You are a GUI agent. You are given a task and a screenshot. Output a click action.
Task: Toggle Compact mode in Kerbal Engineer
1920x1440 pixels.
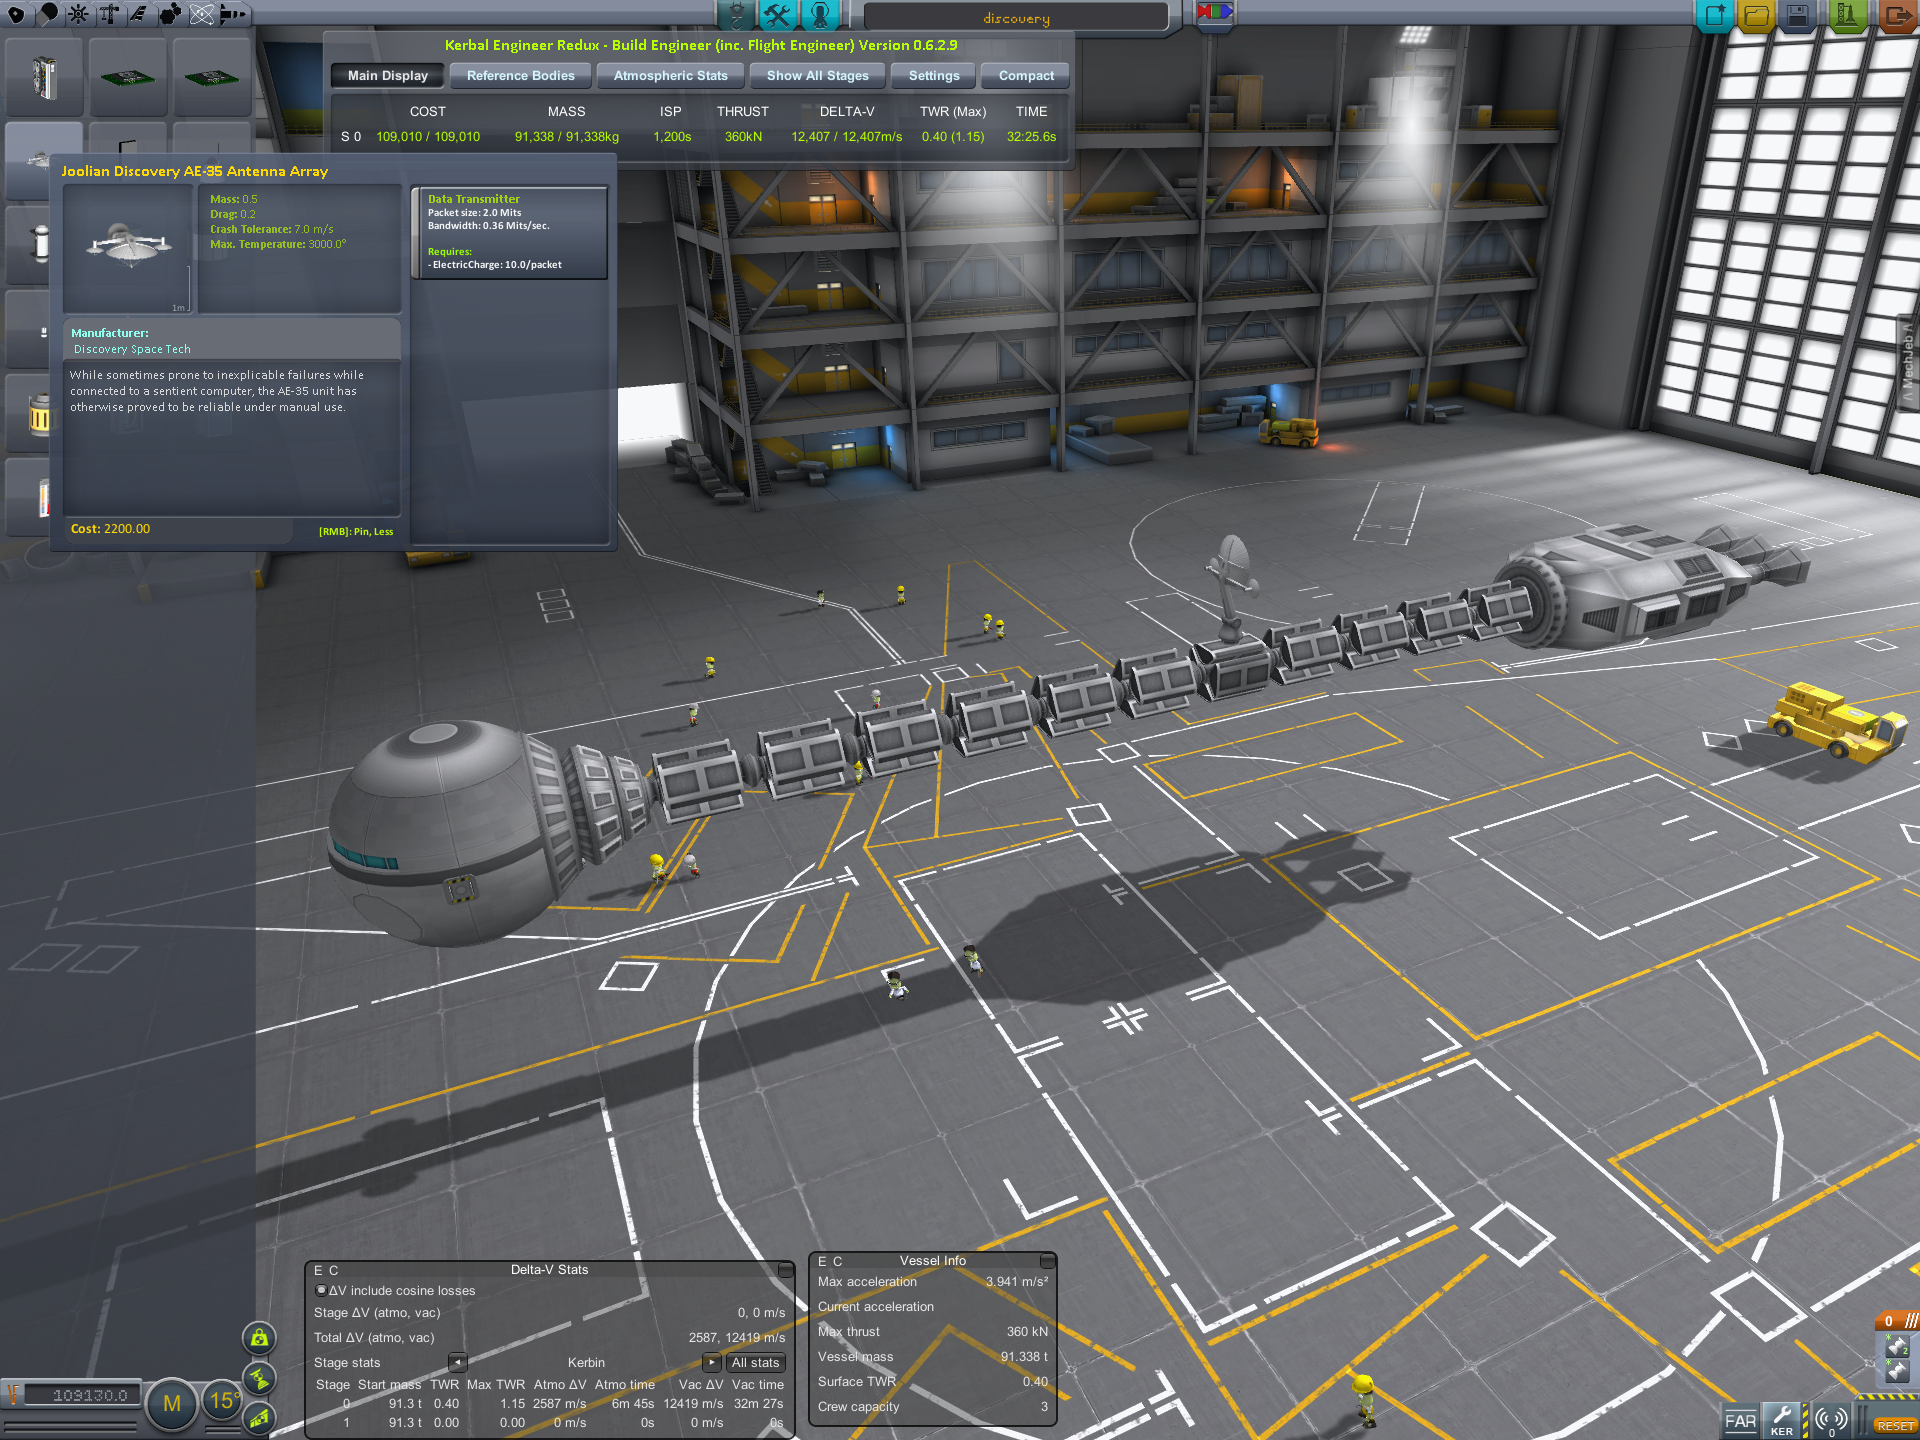tap(1026, 76)
